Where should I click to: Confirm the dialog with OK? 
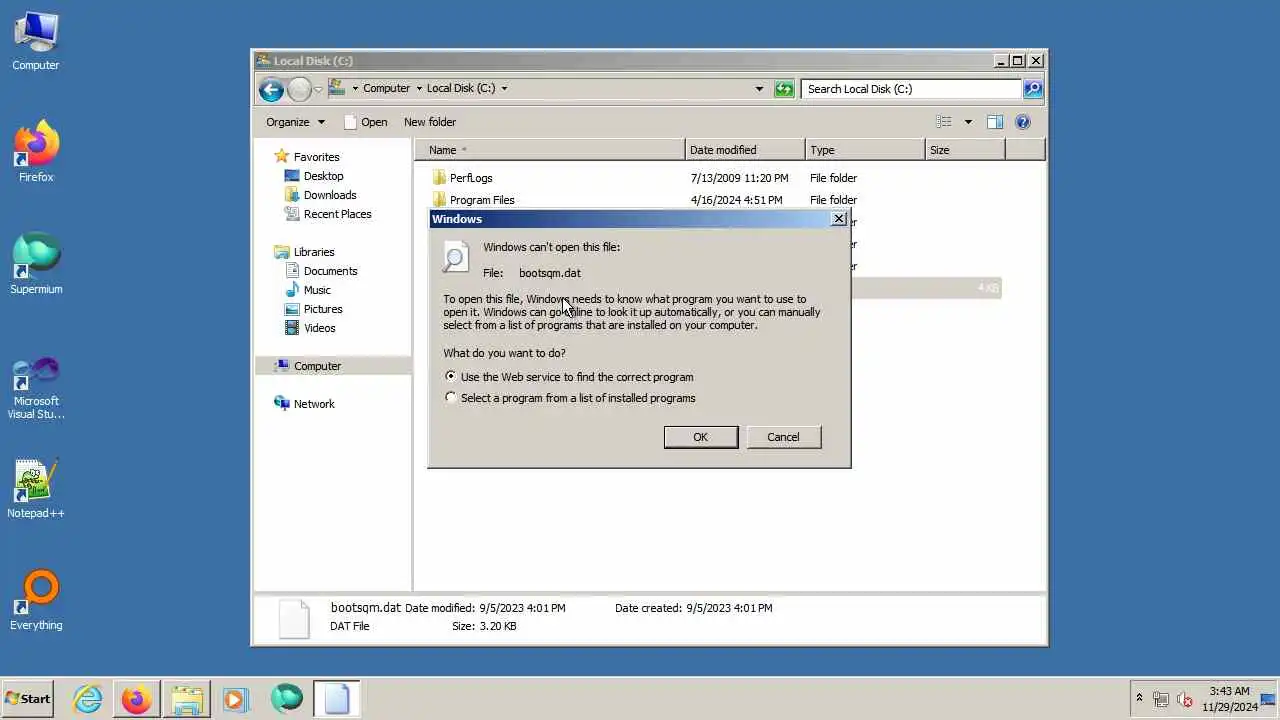click(x=700, y=437)
